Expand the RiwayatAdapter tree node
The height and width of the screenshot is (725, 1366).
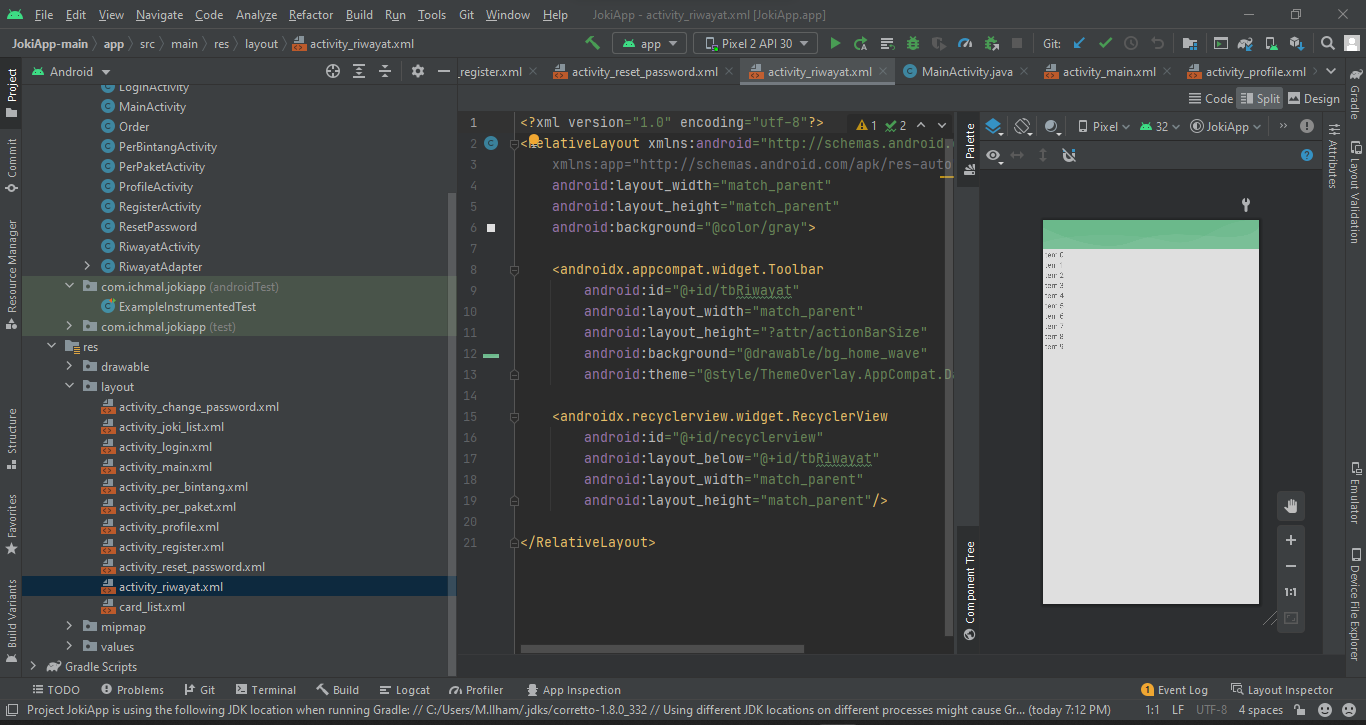[87, 266]
